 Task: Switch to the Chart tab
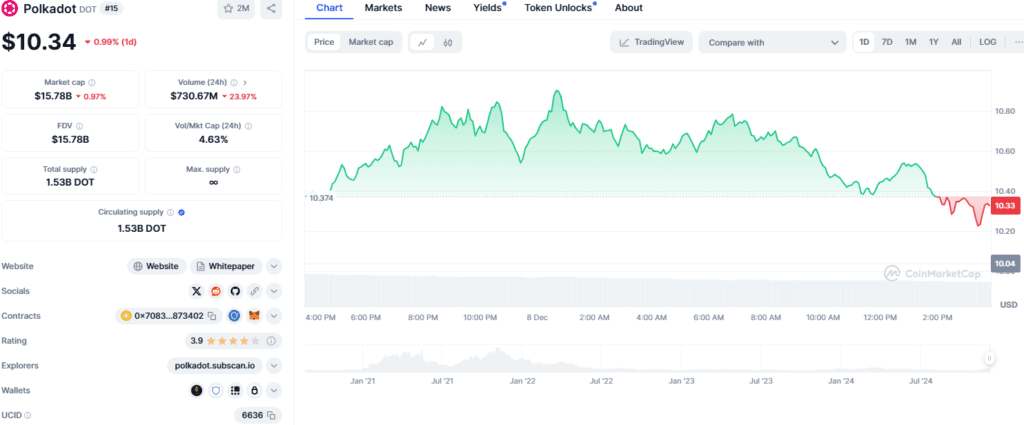[329, 8]
